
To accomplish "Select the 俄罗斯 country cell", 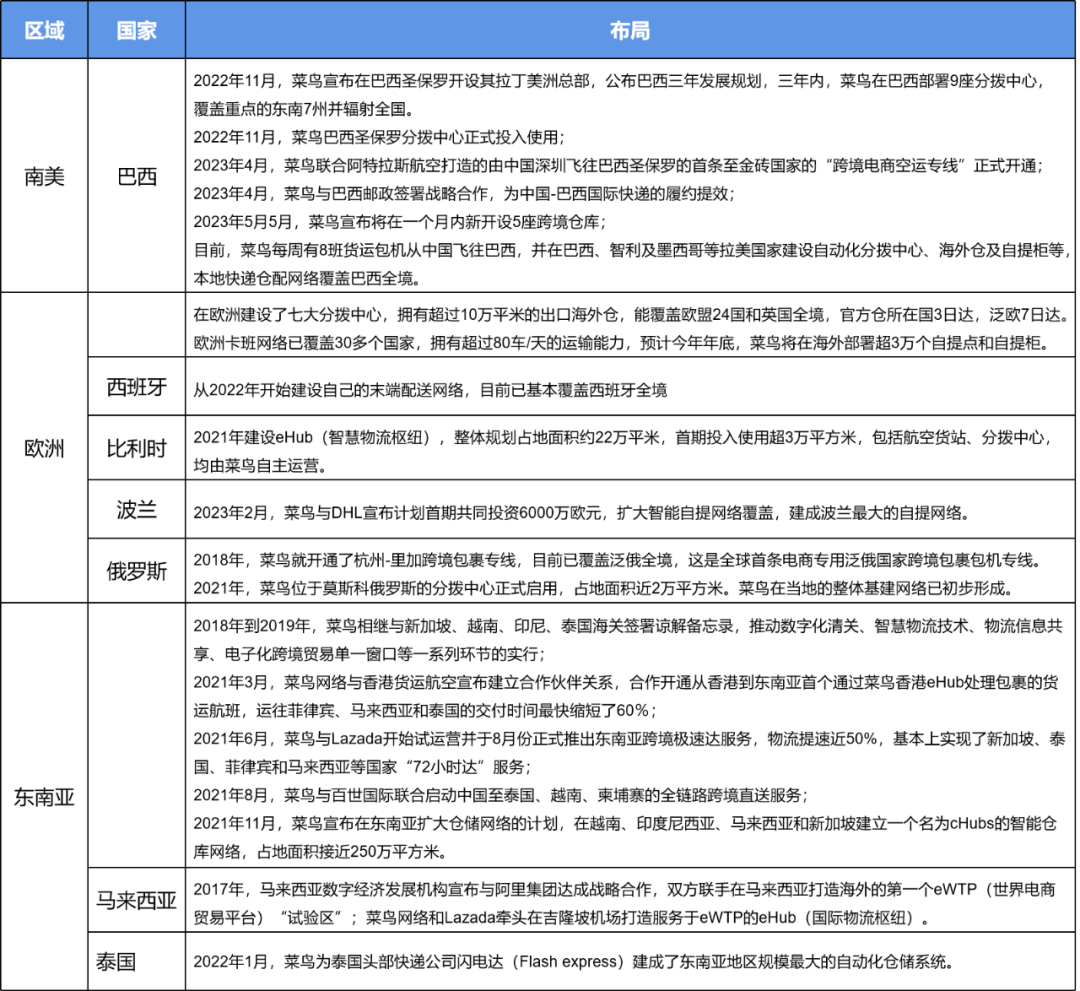I will [136, 571].
